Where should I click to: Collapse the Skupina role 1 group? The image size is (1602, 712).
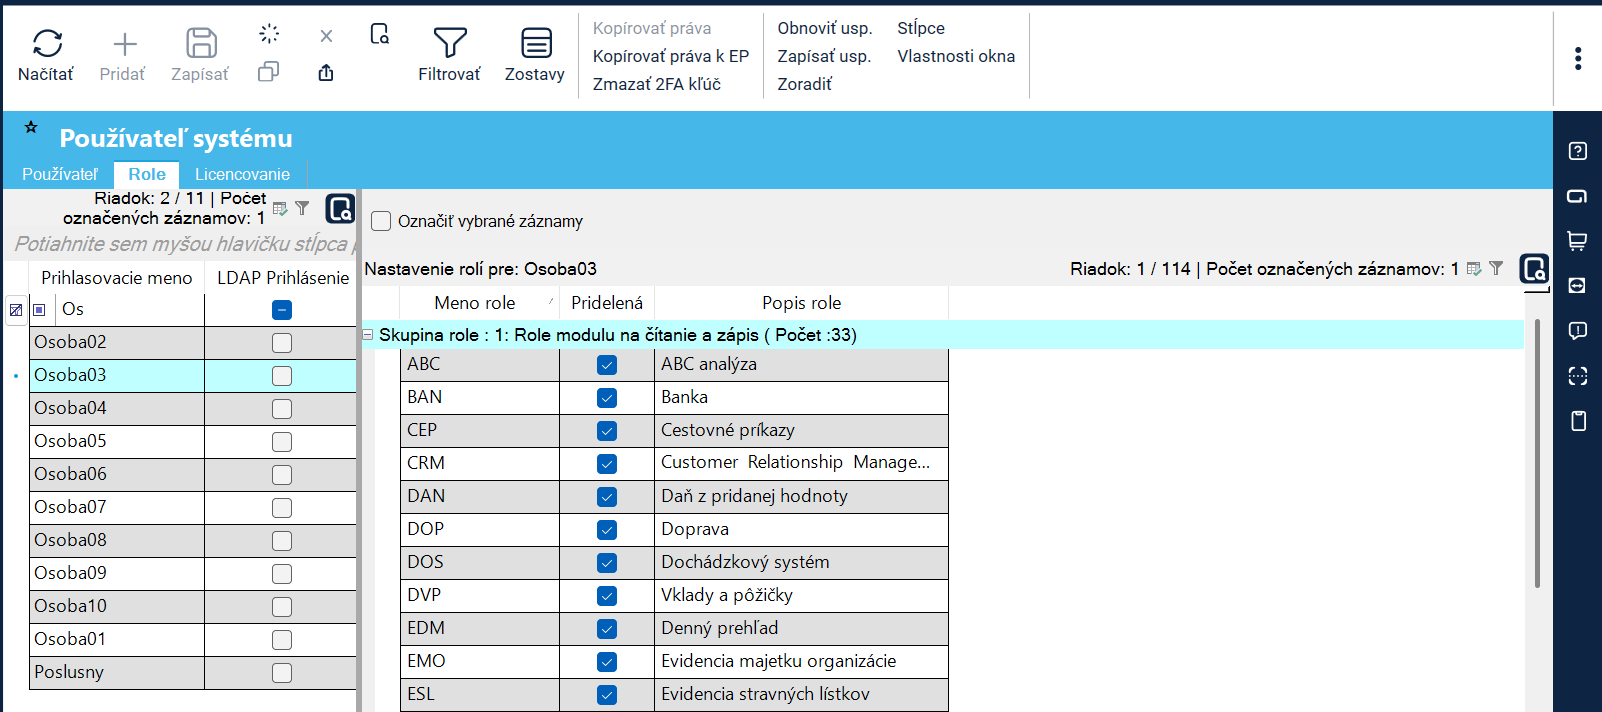[x=367, y=335]
